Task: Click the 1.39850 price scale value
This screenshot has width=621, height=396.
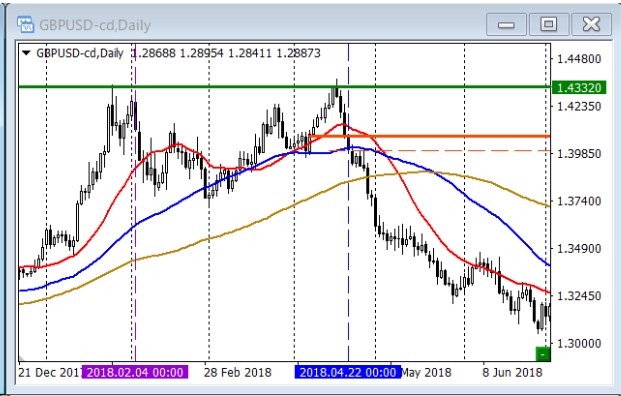Action: coord(579,153)
